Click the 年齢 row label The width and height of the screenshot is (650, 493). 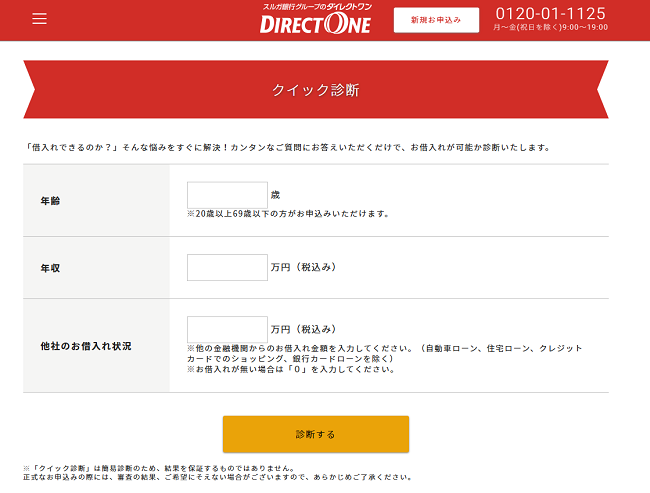coord(50,201)
